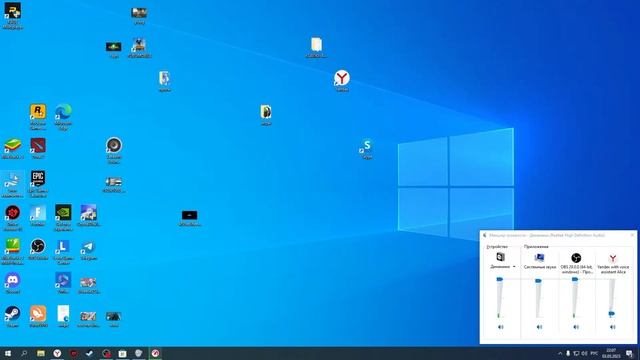The image size is (640, 360).
Task: Open Yandex browser from the taskbar
Action: pos(57,353)
